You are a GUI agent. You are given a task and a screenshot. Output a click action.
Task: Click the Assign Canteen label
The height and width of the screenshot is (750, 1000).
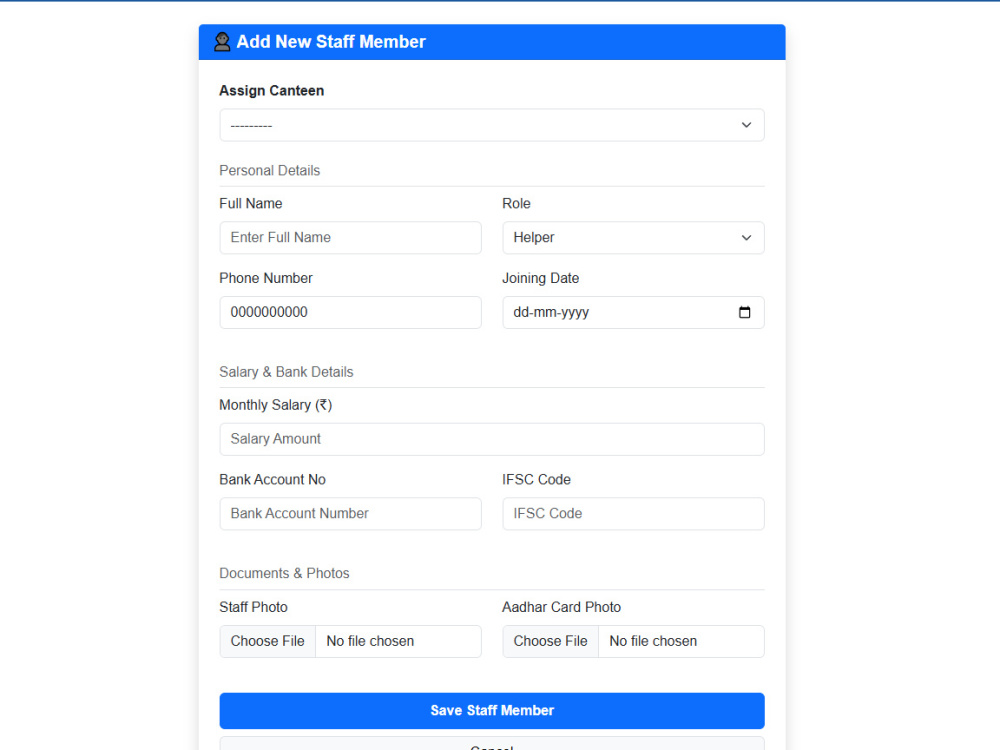(x=272, y=91)
